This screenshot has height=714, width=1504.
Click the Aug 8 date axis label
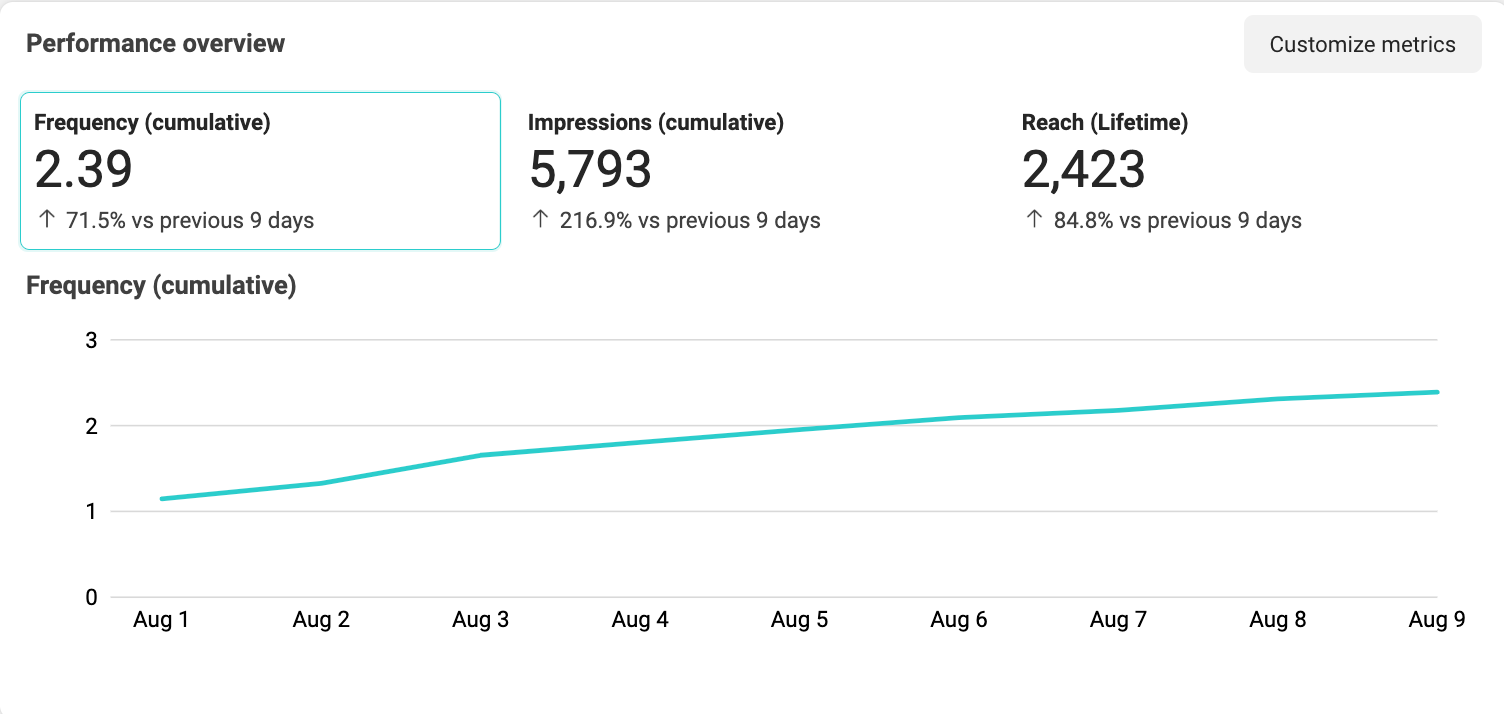click(1277, 620)
